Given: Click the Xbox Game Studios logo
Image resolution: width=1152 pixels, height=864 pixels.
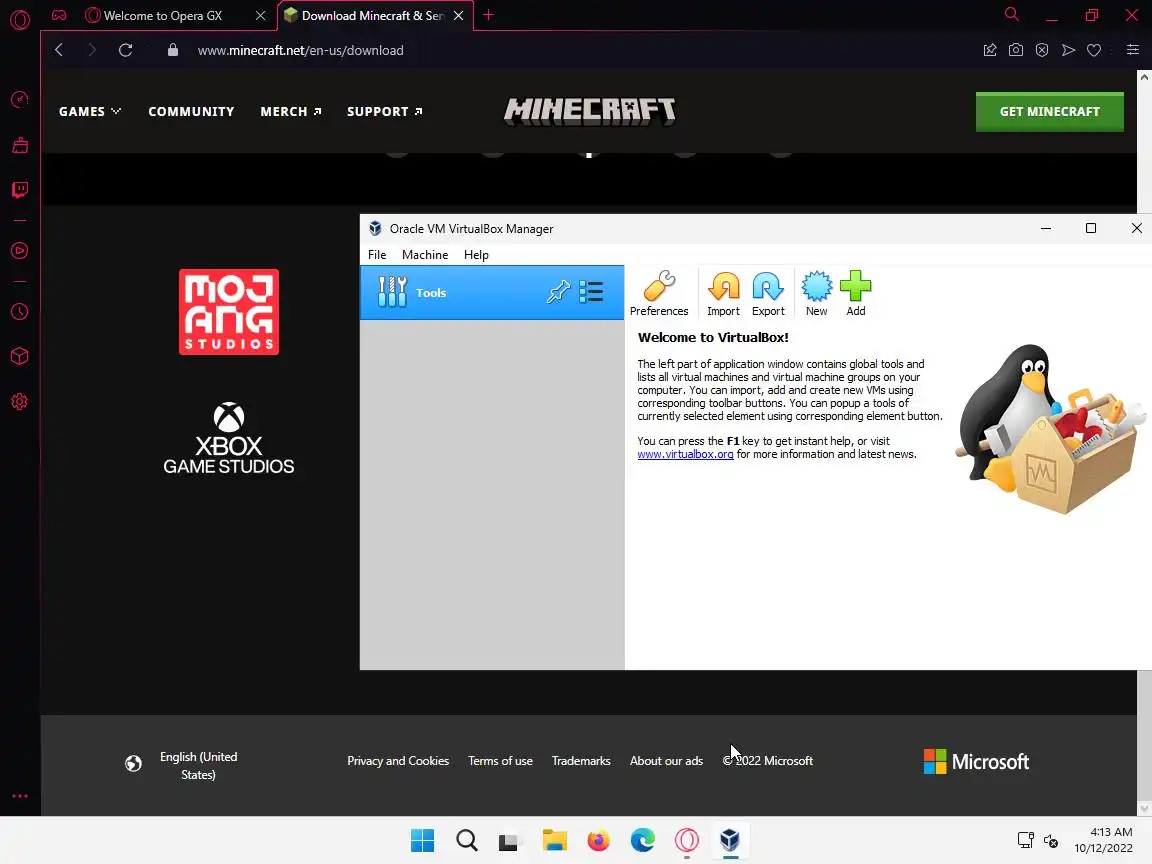Looking at the screenshot, I should coord(228,438).
